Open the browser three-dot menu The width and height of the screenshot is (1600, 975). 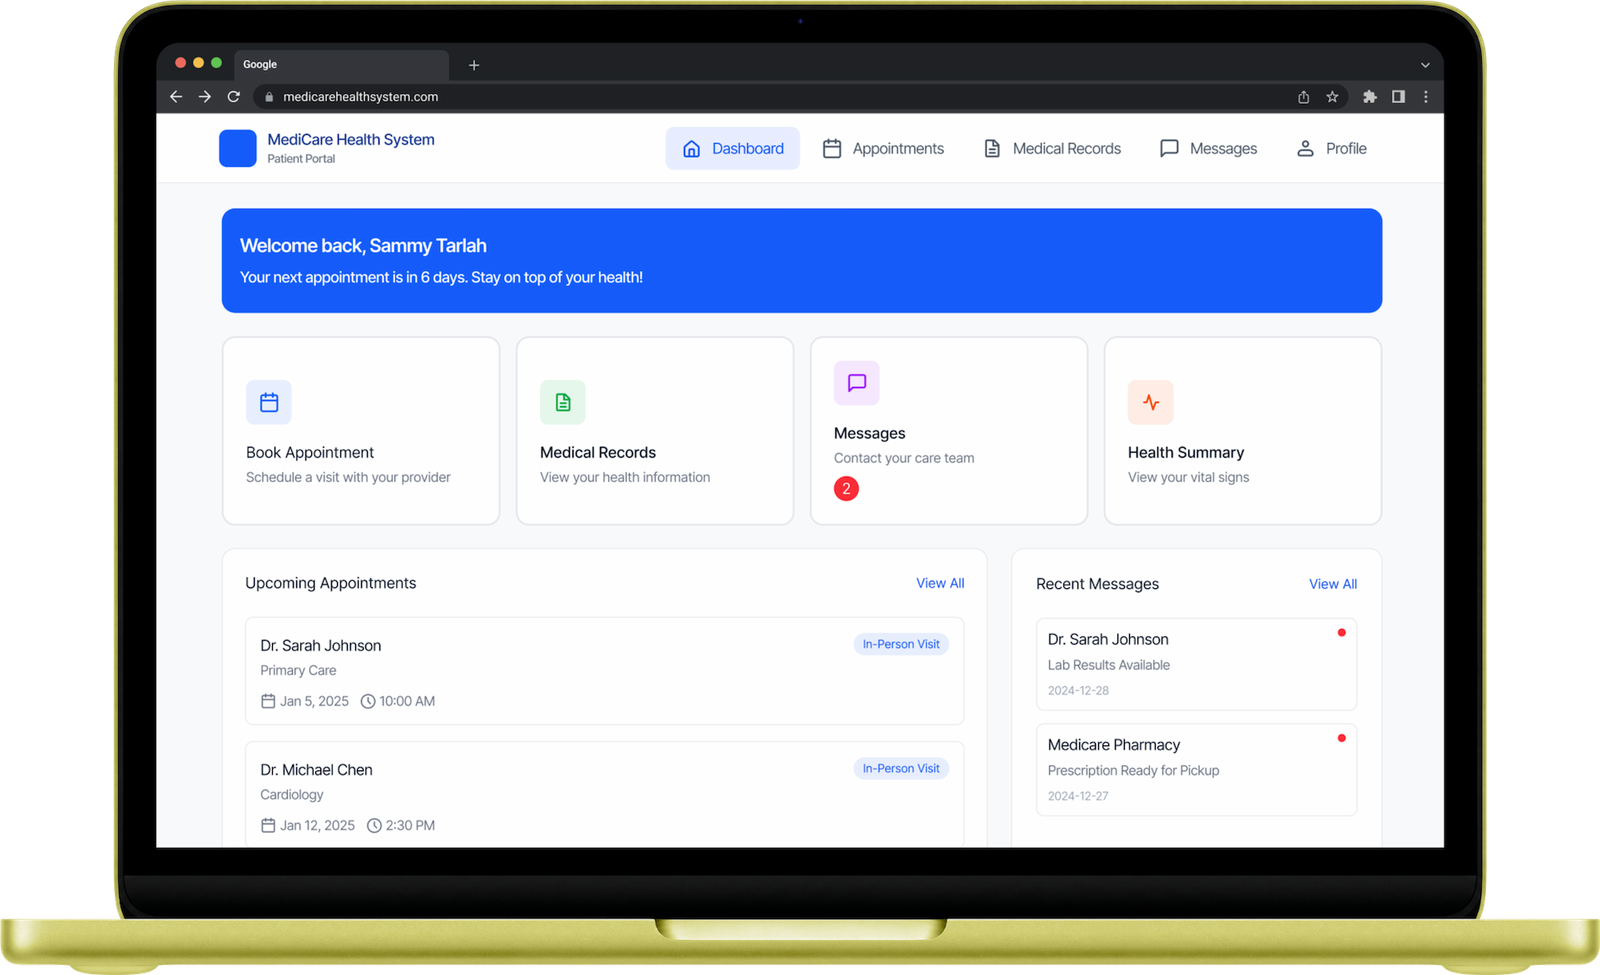point(1426,97)
